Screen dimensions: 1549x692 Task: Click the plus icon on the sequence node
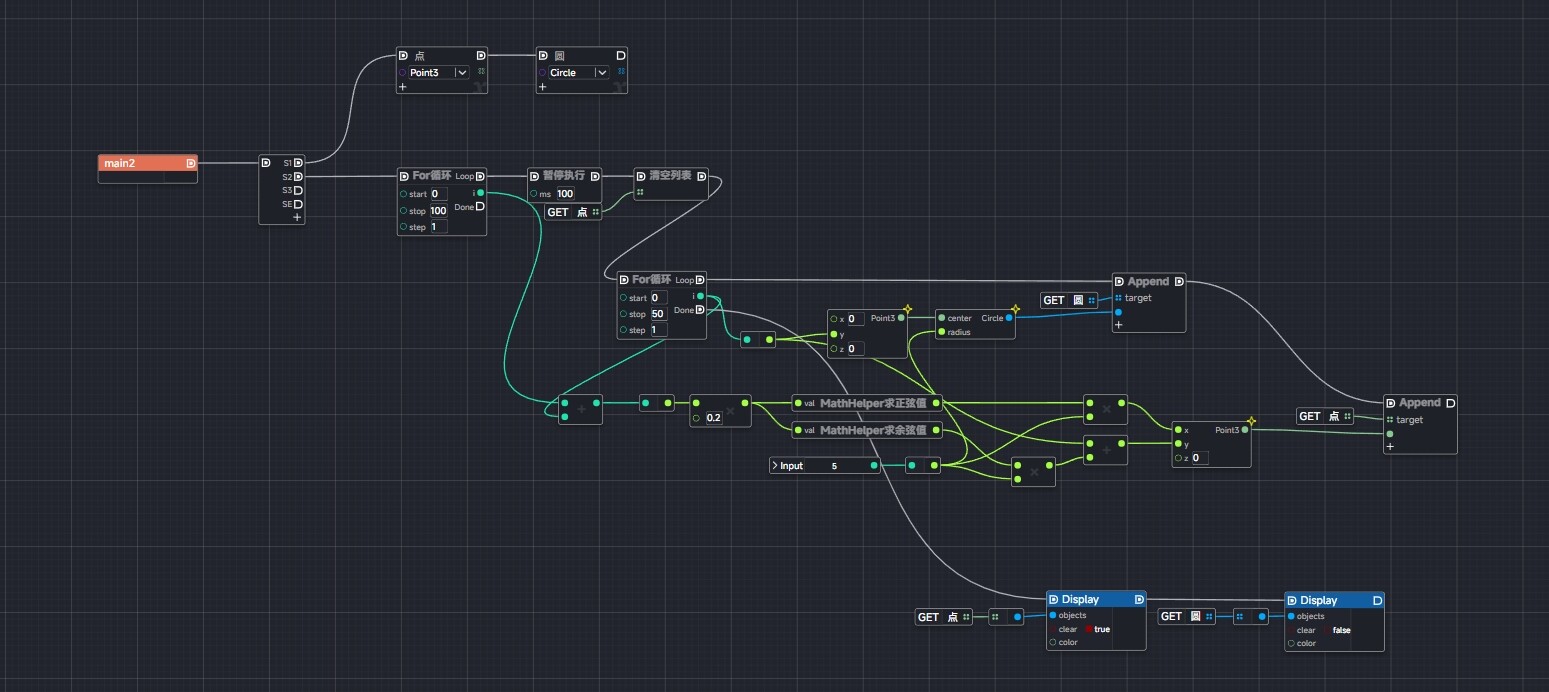297,217
